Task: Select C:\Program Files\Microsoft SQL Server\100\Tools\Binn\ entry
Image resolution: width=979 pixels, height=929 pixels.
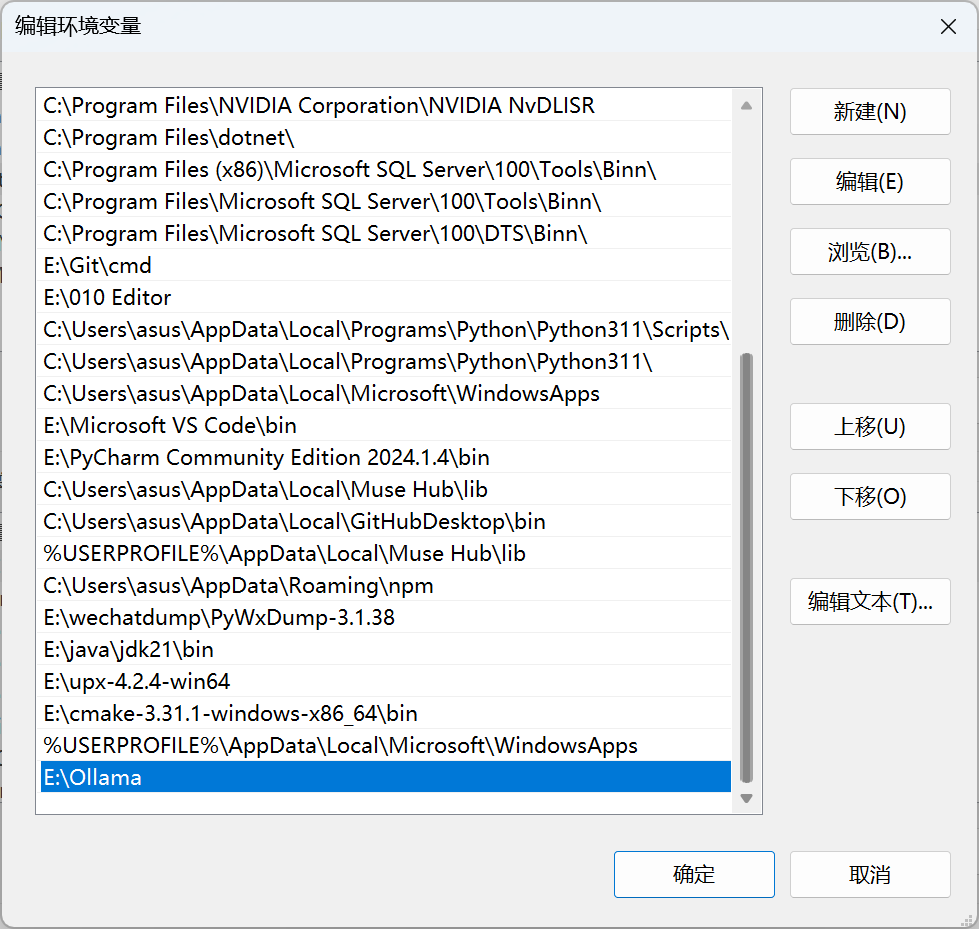Action: [x=386, y=201]
